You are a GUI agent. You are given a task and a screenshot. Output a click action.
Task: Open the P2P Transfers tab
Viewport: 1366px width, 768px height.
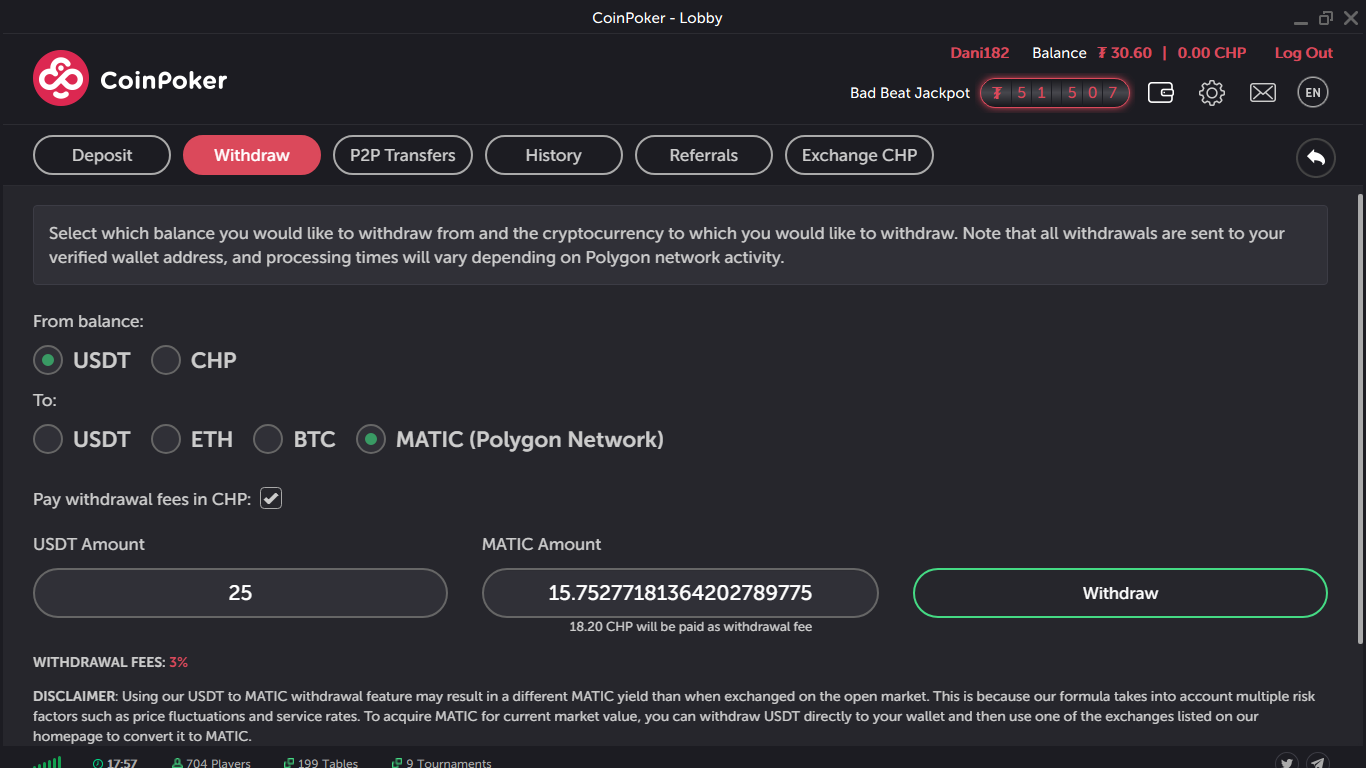point(403,155)
